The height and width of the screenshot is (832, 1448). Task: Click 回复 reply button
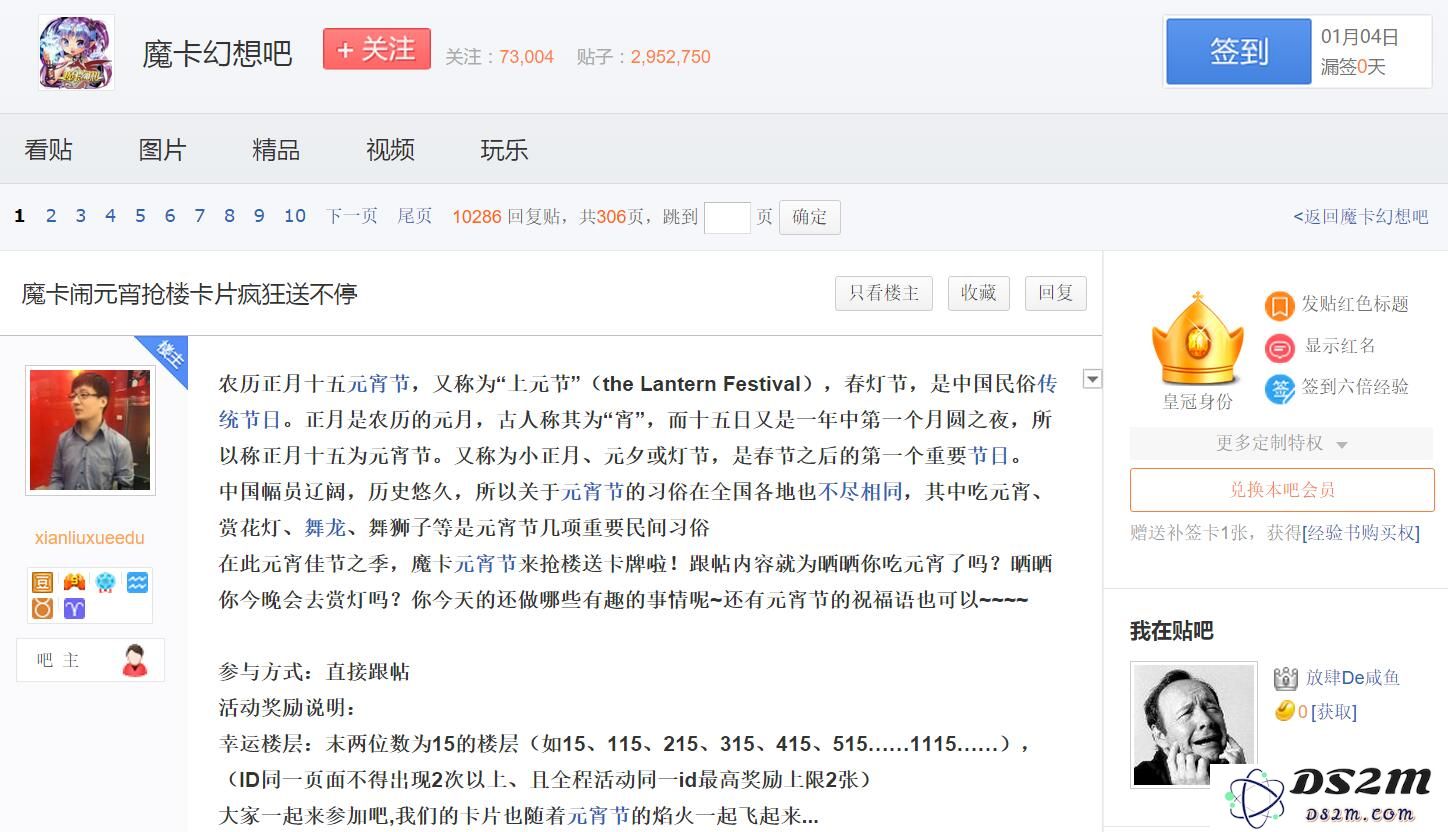pos(1056,293)
